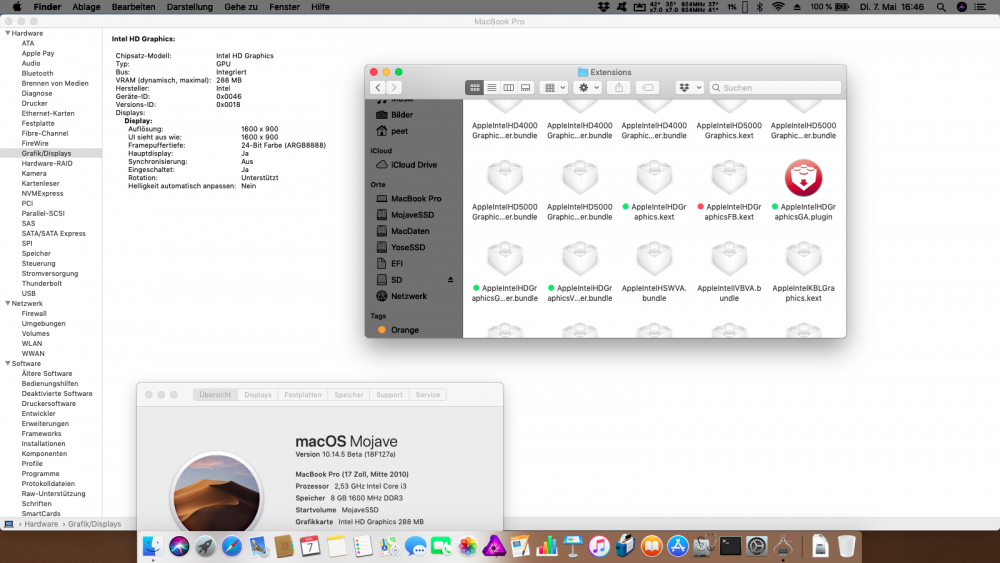This screenshot has width=1000, height=563.
Task: Select AppleIntelHSWVA.bundle file
Action: (x=654, y=259)
